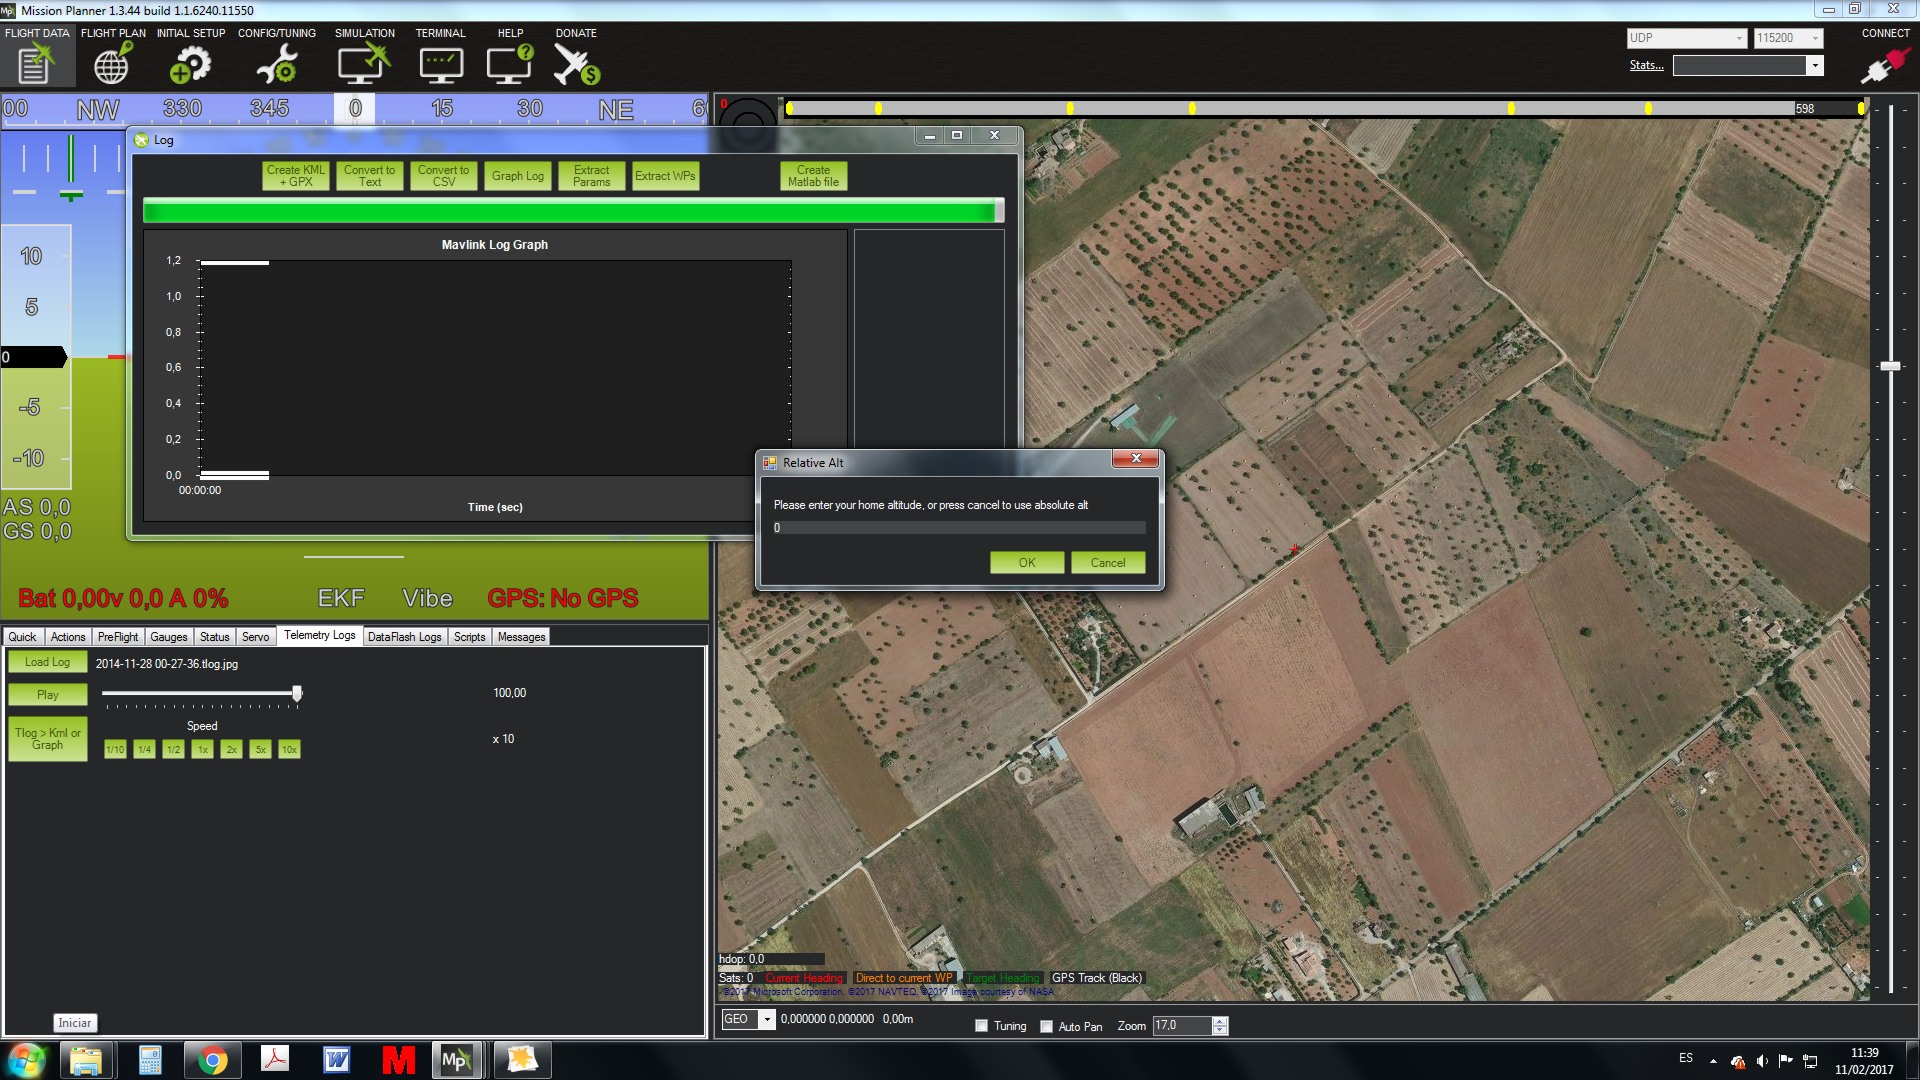This screenshot has width=1920, height=1080.
Task: Open Flight Plan globe icon
Action: 112,65
